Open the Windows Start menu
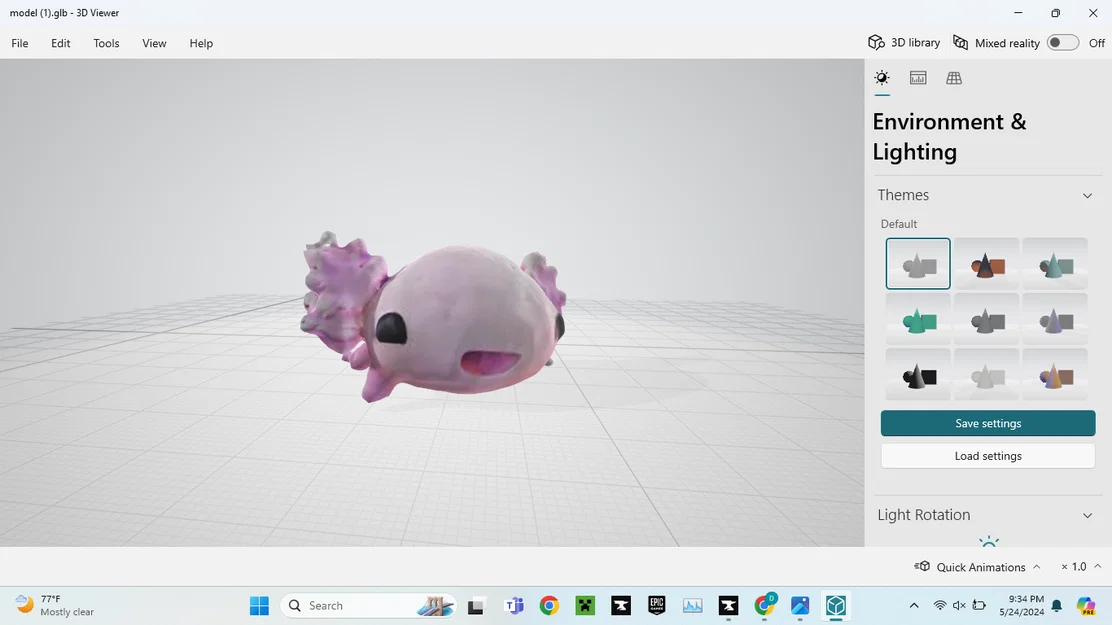Image resolution: width=1112 pixels, height=625 pixels. (x=259, y=606)
